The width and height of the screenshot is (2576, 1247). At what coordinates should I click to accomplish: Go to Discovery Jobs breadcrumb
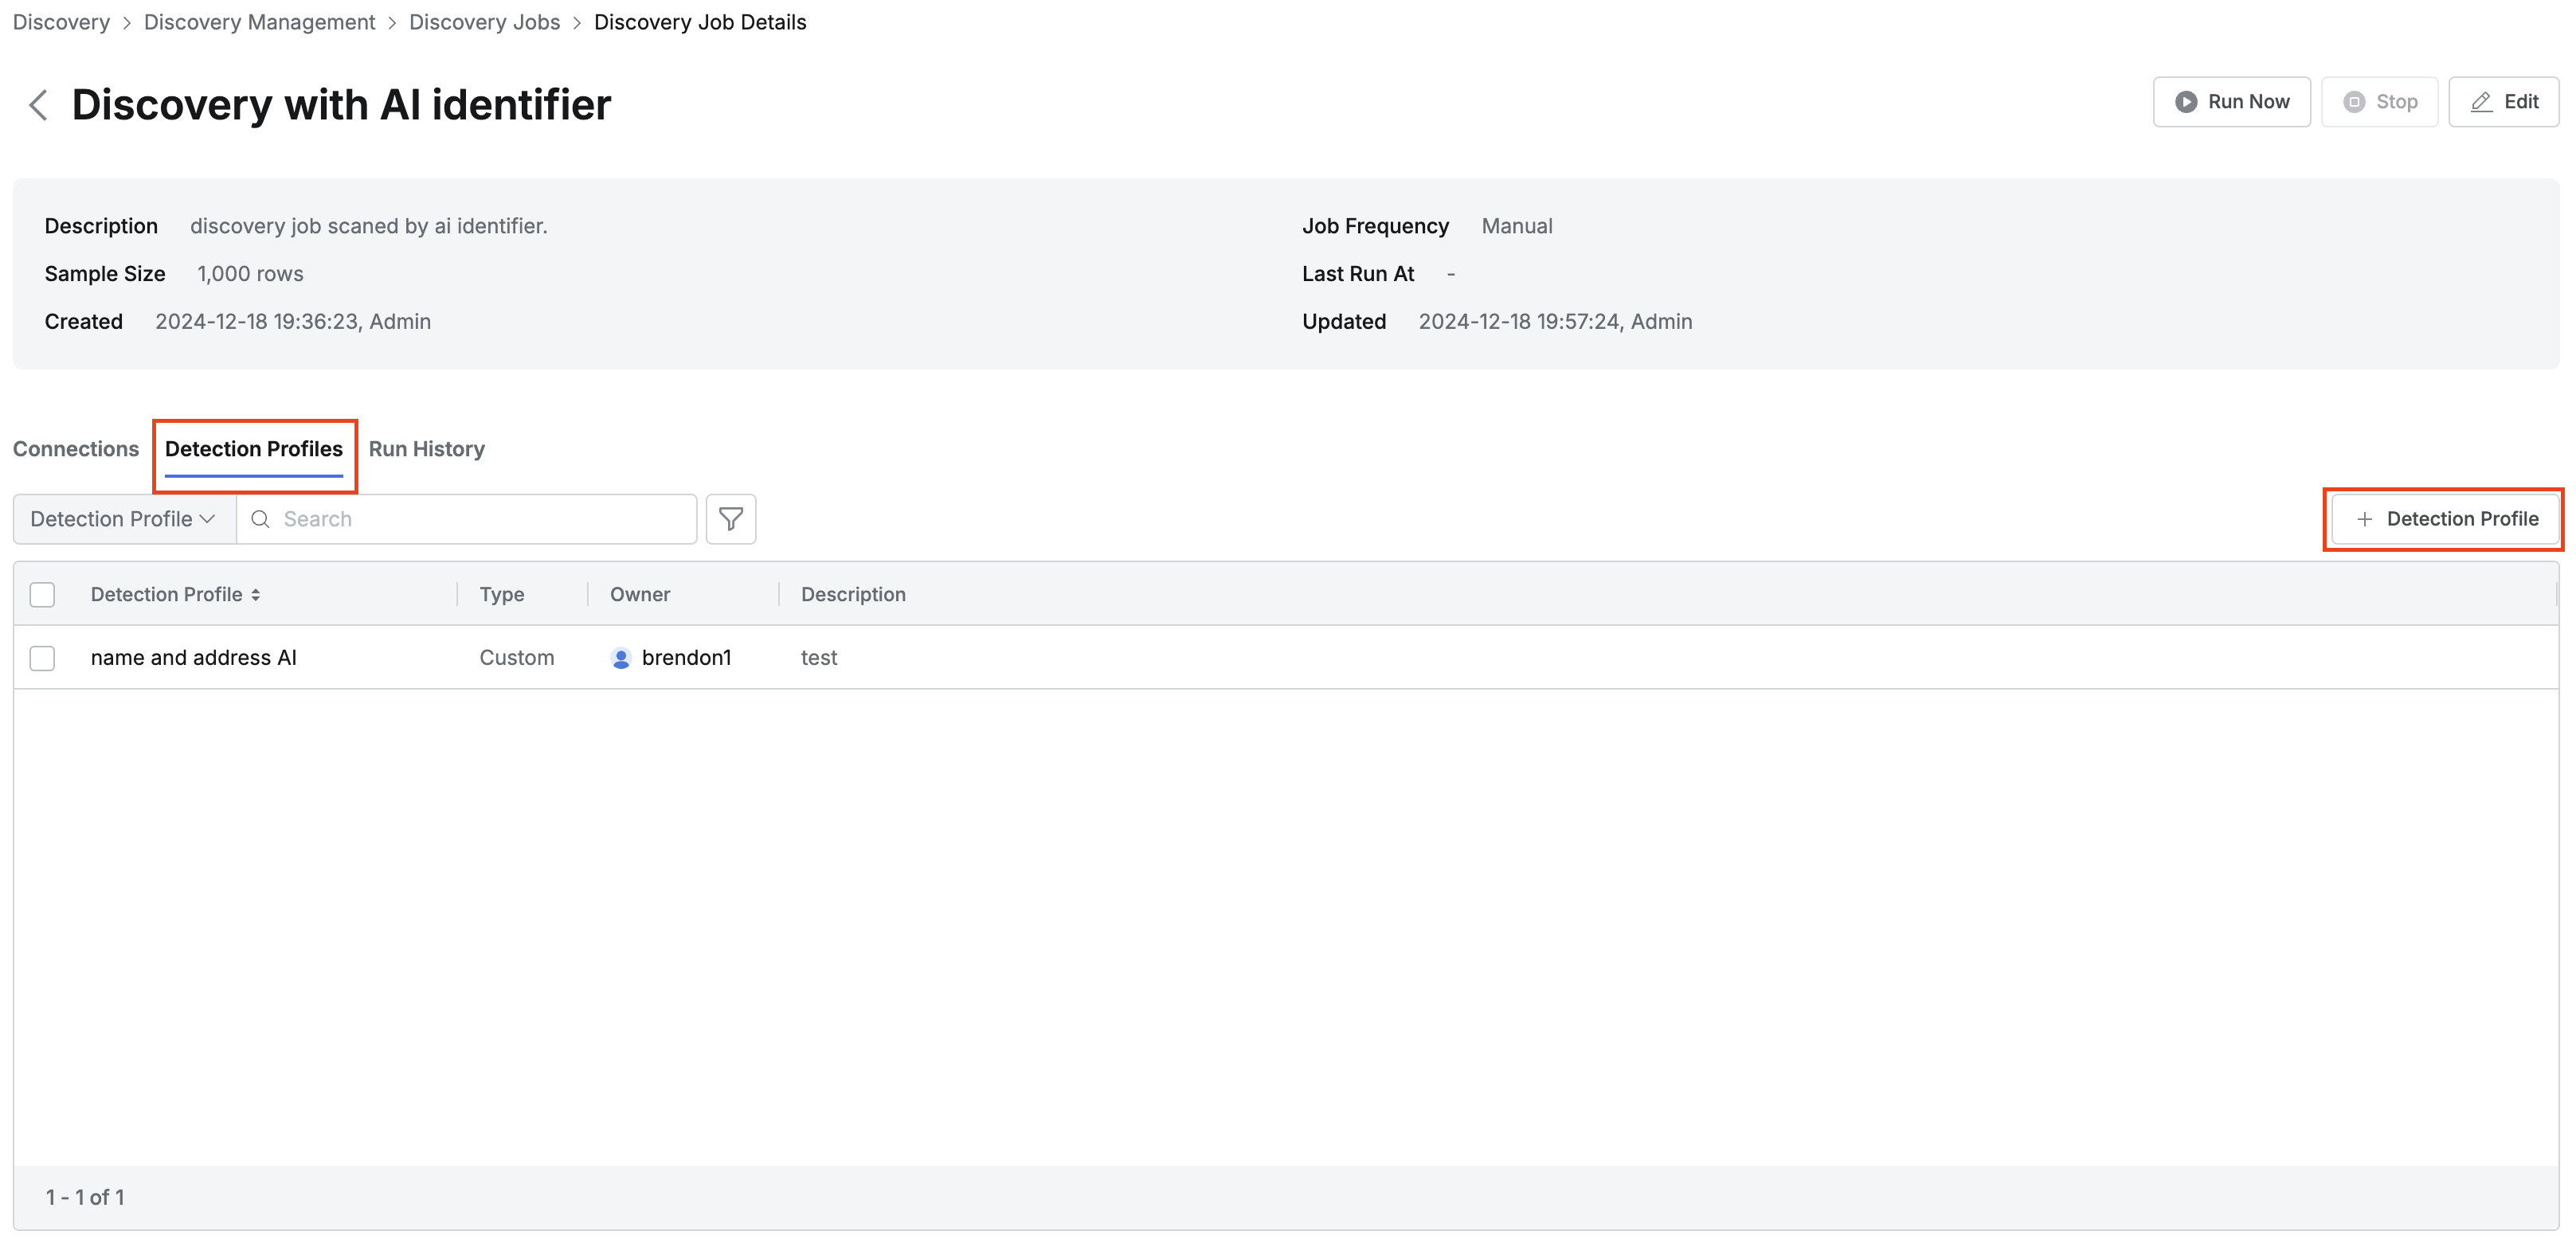click(x=484, y=22)
